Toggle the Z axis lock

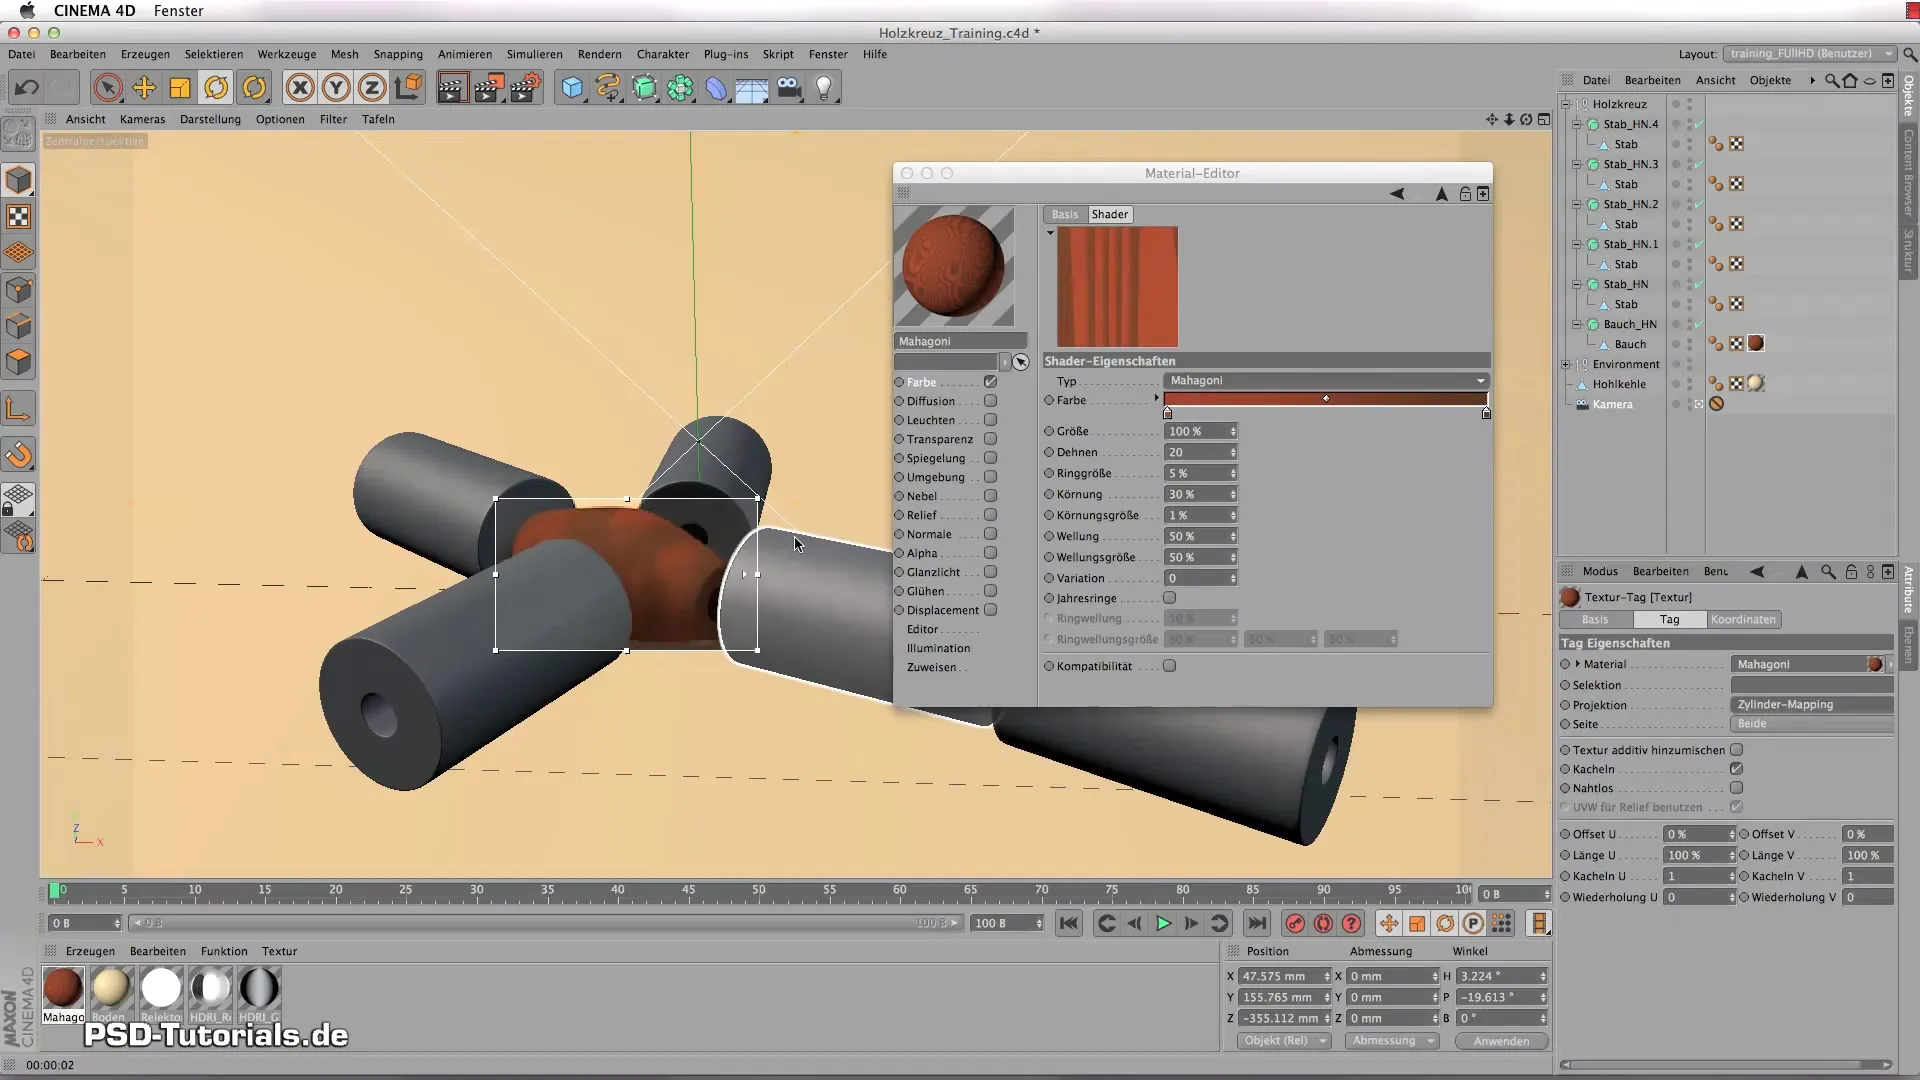click(372, 88)
